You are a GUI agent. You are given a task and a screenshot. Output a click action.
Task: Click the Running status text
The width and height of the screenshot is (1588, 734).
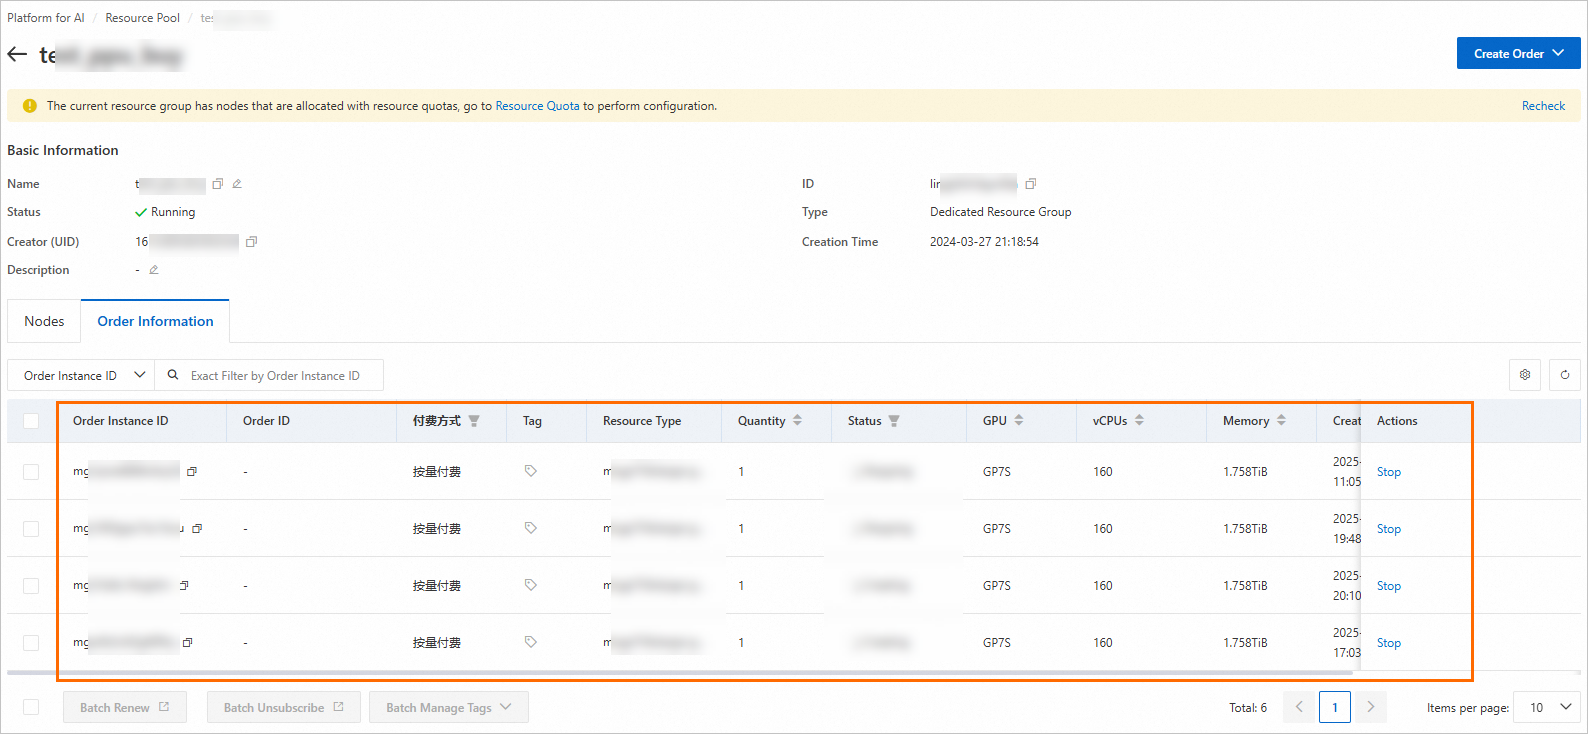173,212
